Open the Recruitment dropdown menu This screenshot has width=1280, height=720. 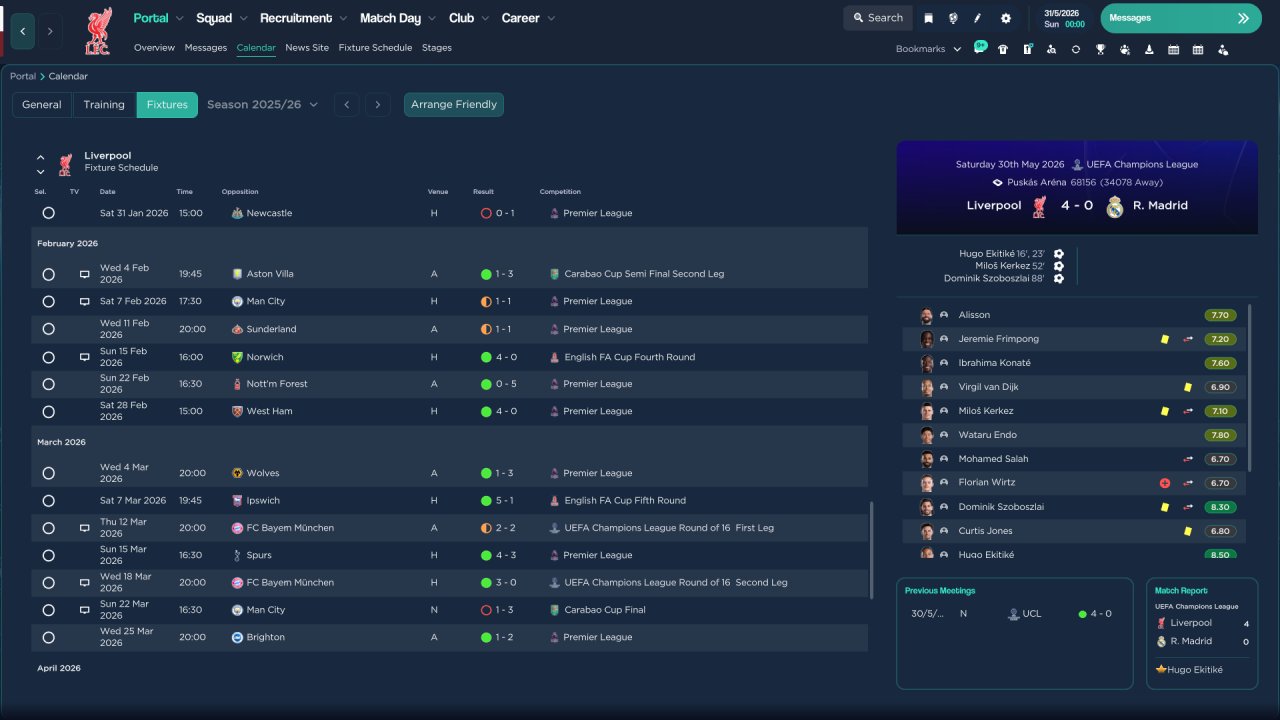[x=304, y=18]
